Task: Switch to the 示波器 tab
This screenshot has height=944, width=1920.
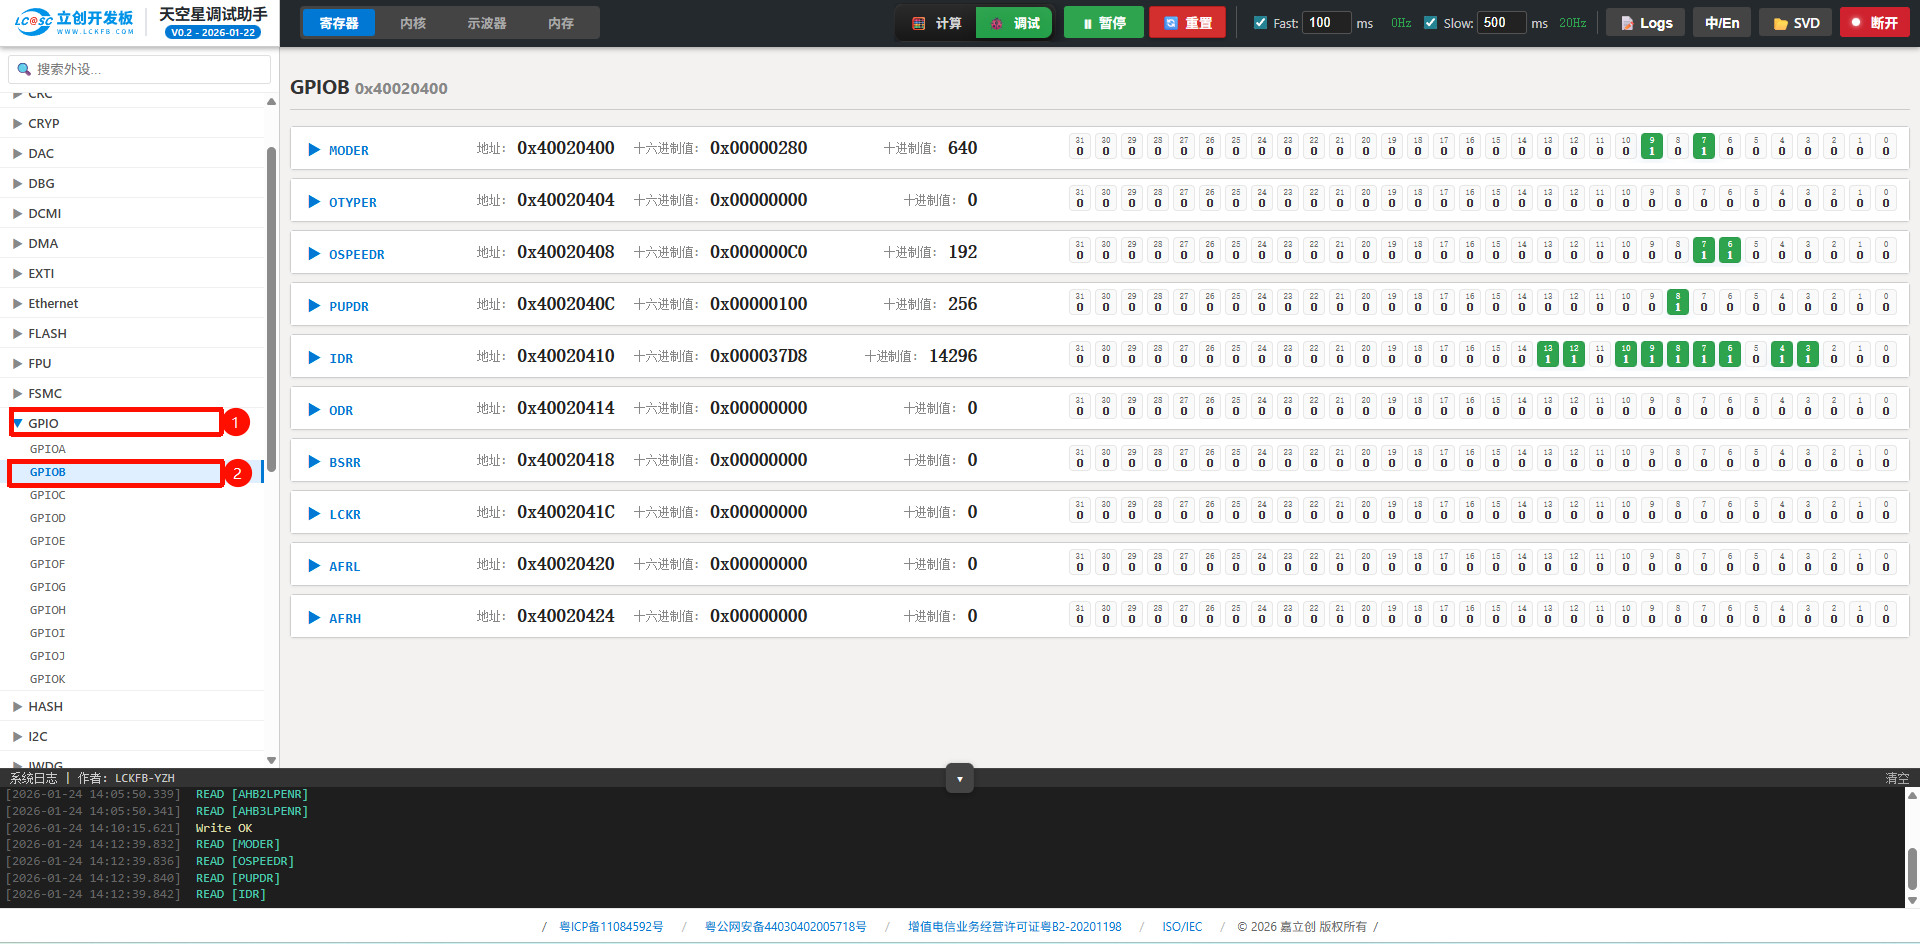Action: [487, 23]
